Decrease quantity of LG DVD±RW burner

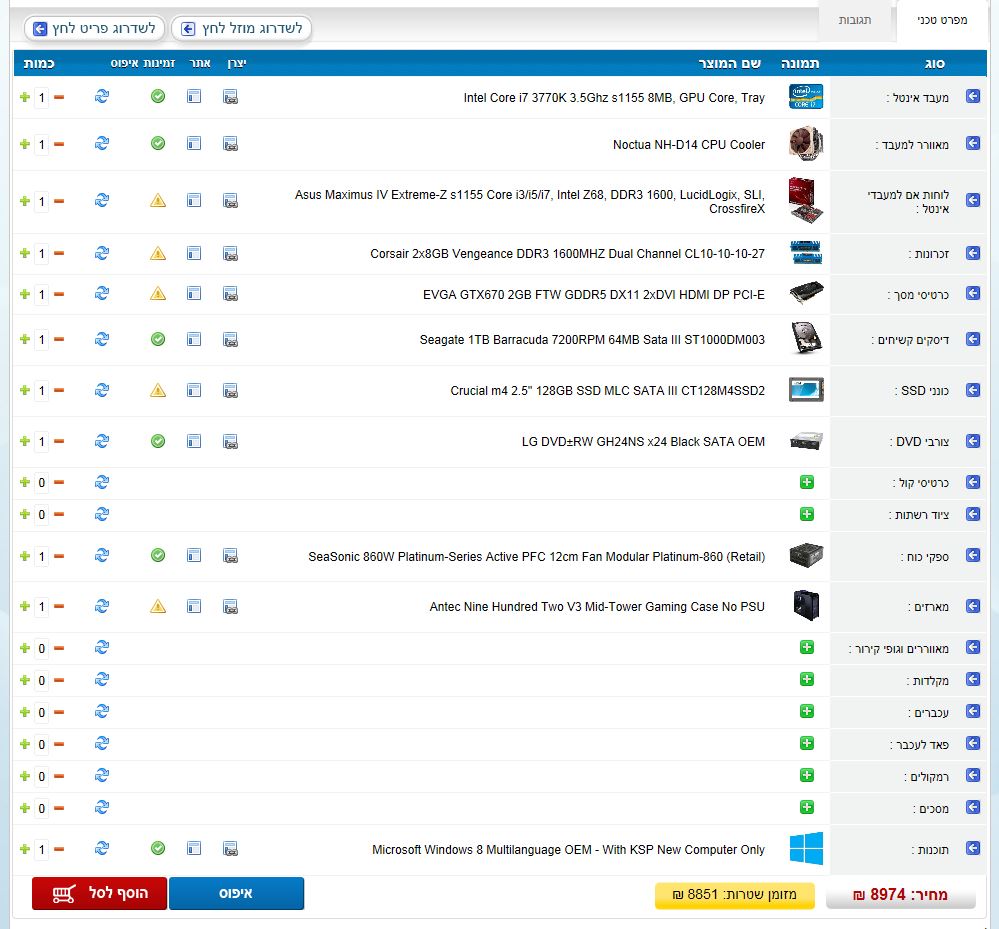59,441
